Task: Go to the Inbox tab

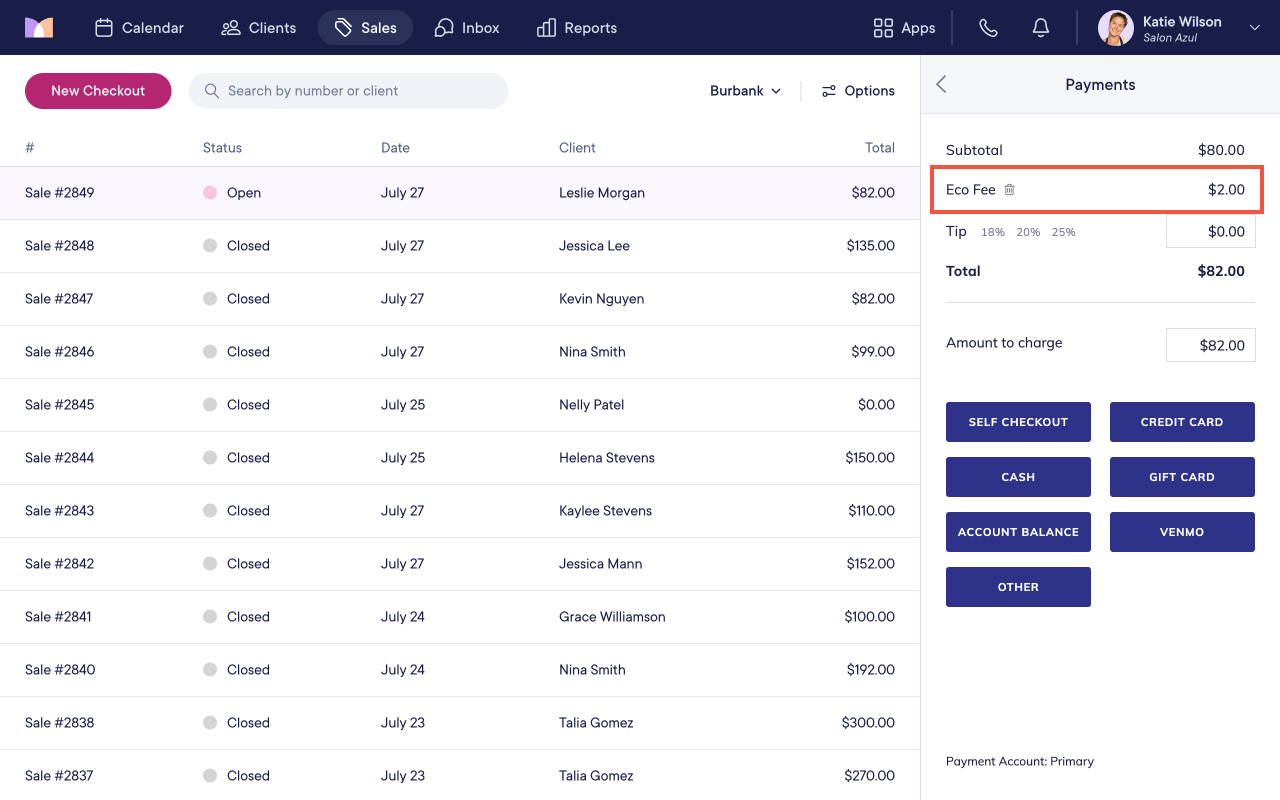Action: tap(467, 28)
